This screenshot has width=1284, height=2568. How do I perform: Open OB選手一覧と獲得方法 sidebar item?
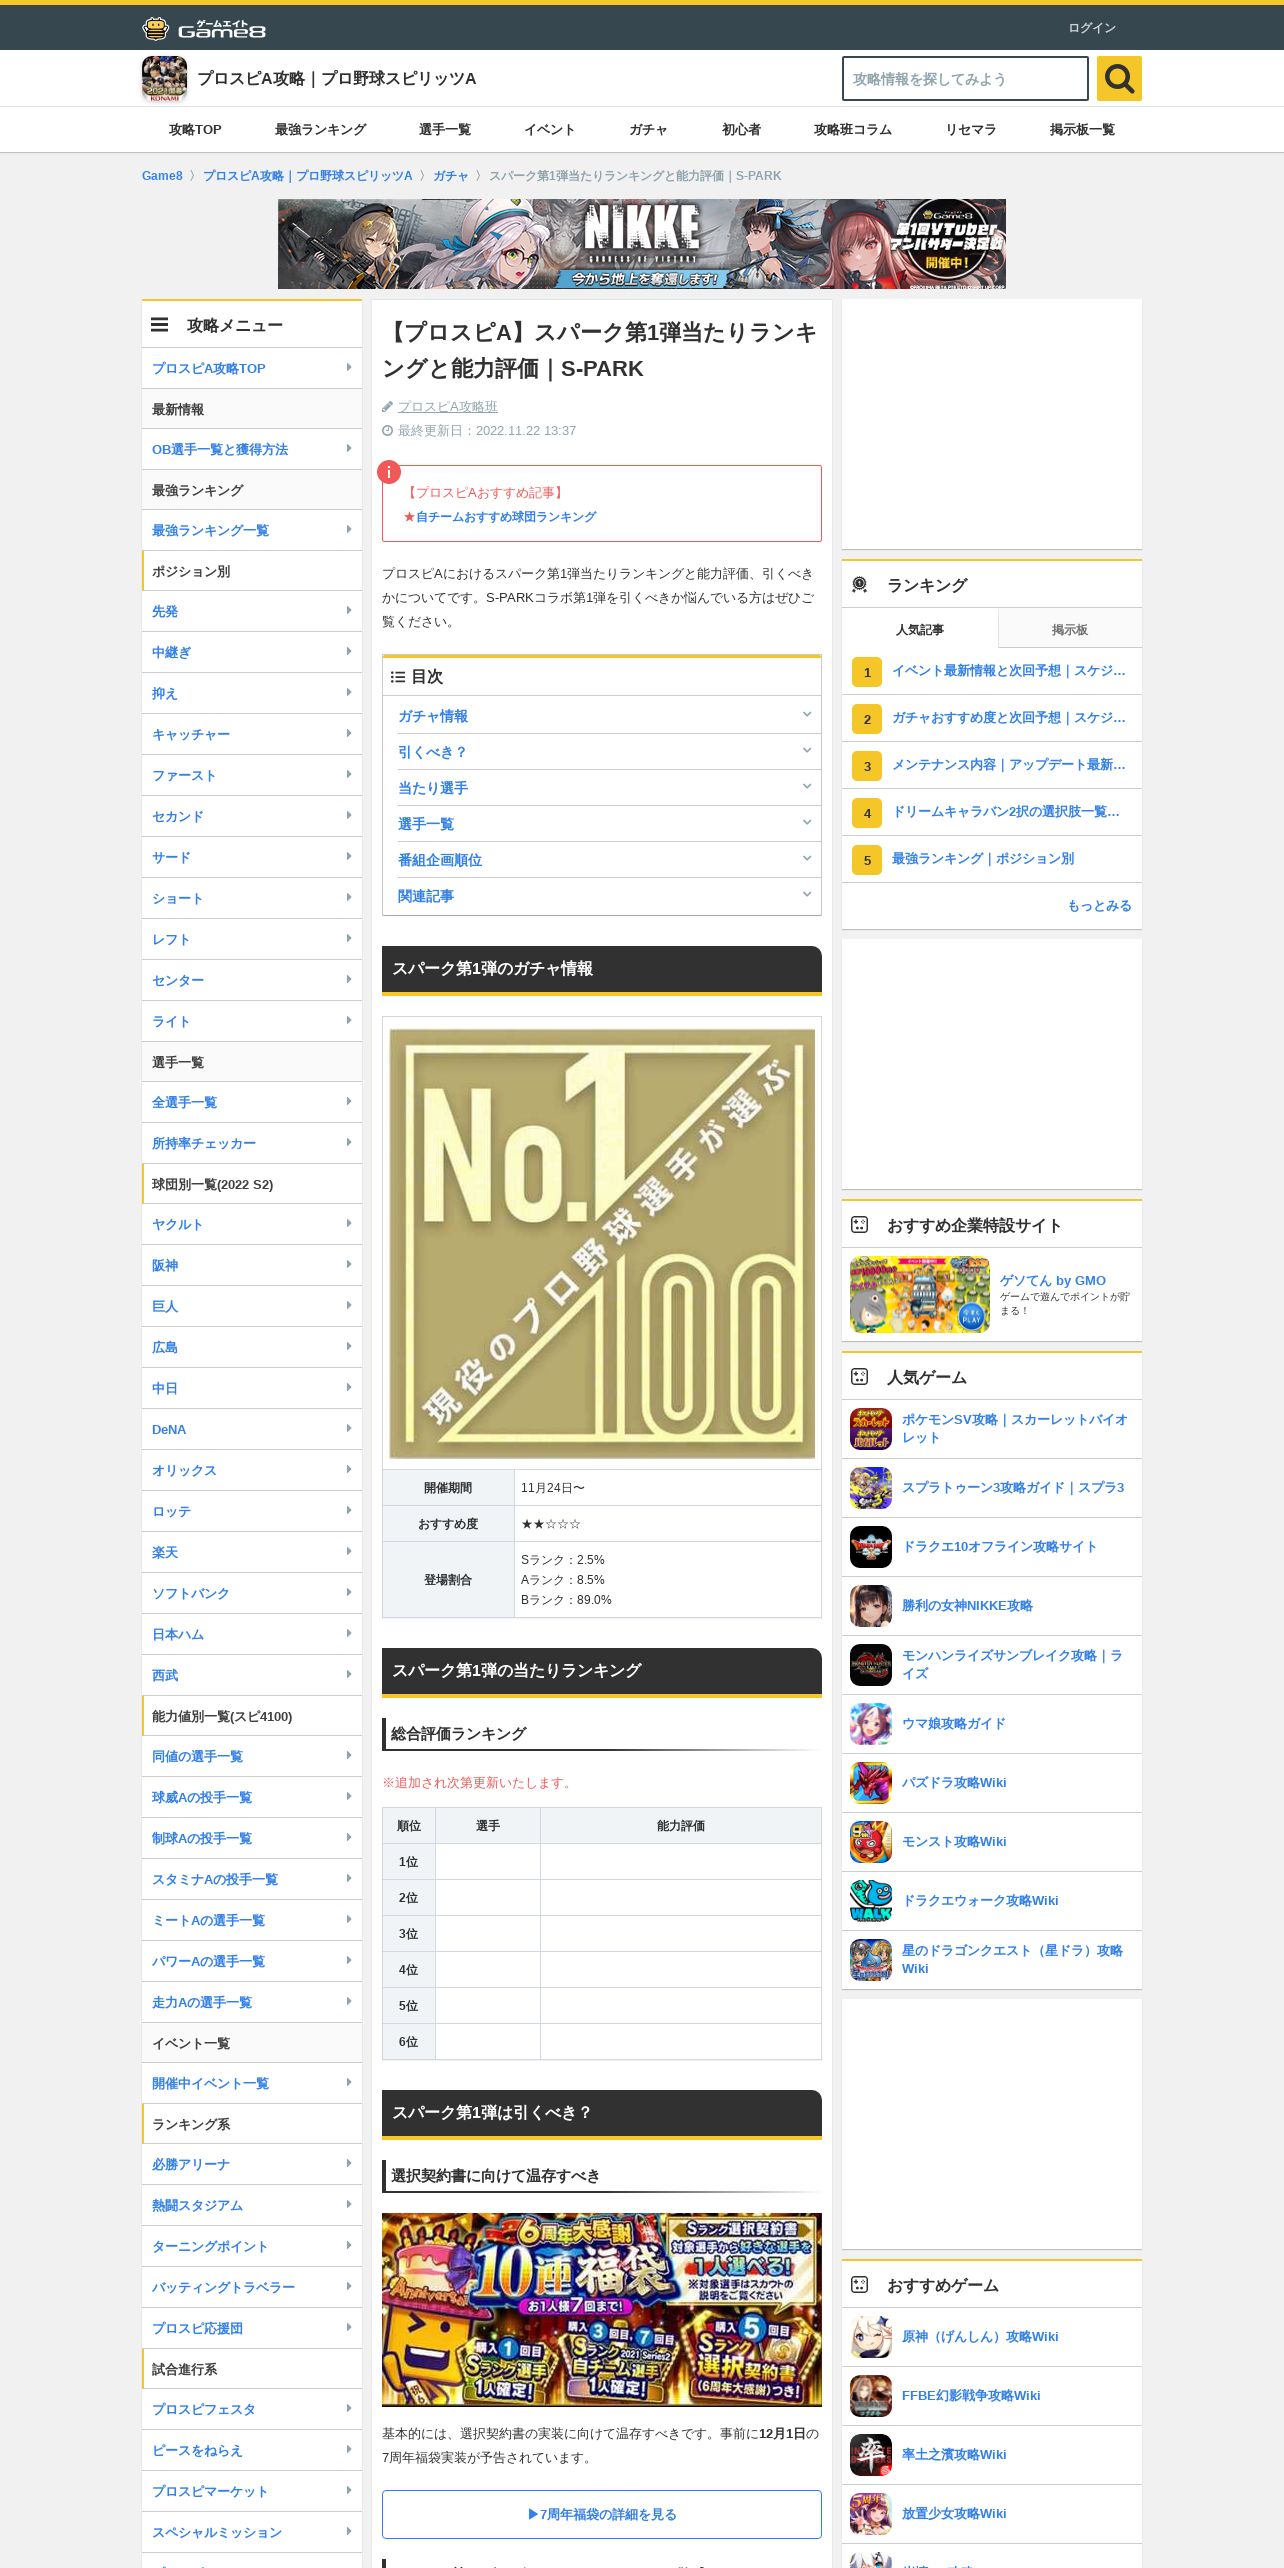[252, 449]
